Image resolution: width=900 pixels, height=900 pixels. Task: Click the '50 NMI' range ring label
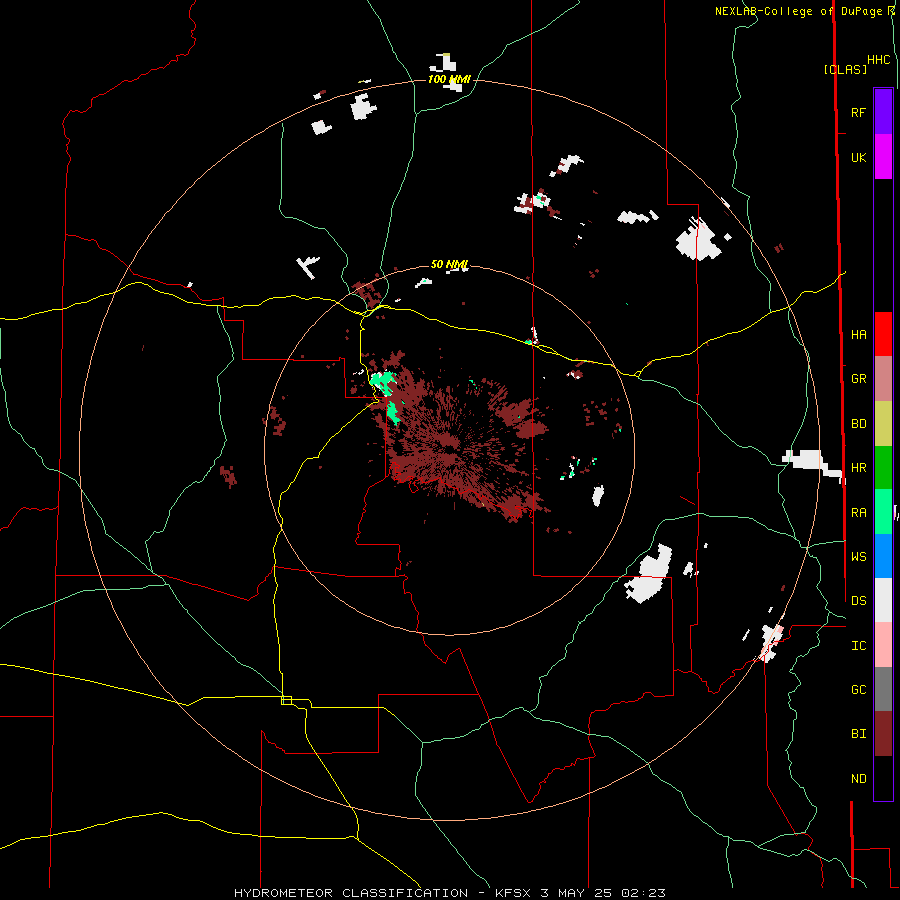click(x=449, y=265)
